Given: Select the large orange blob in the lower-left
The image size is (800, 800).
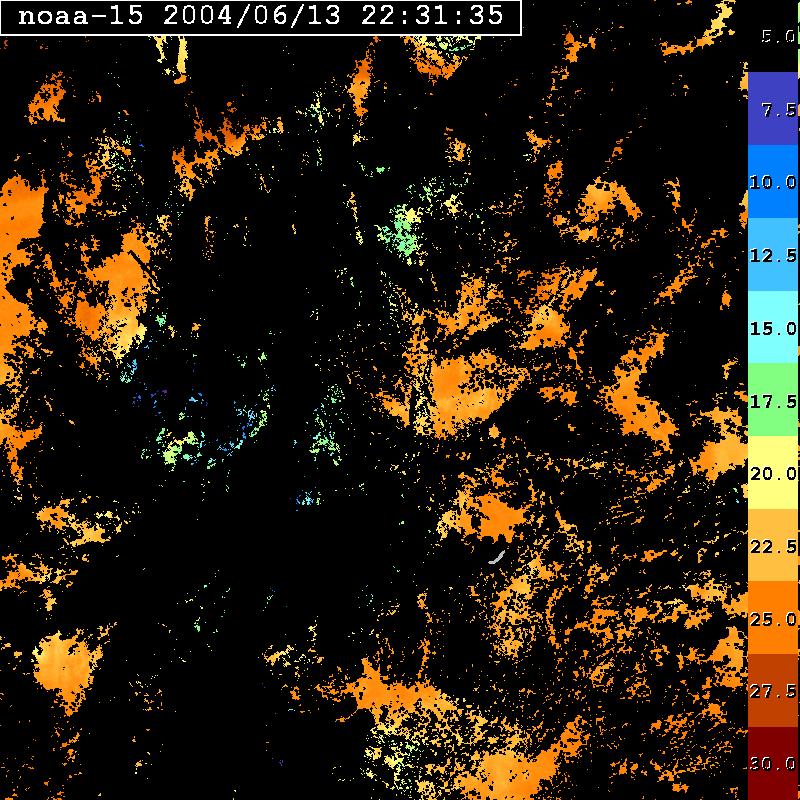Looking at the screenshot, I should coord(66,663).
